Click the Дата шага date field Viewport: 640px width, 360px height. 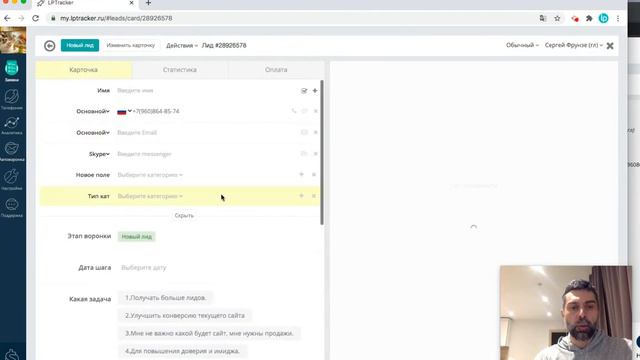point(144,268)
